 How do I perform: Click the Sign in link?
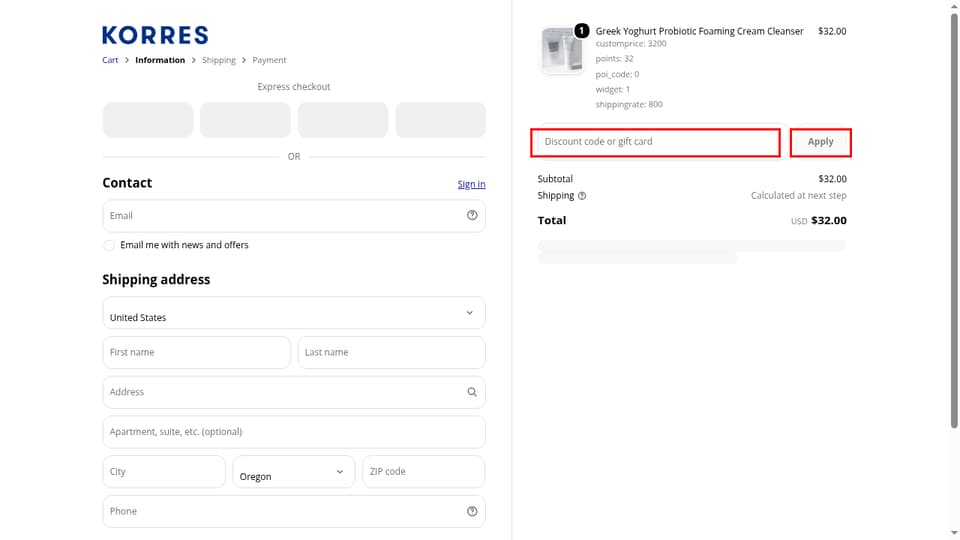pyautogui.click(x=471, y=184)
